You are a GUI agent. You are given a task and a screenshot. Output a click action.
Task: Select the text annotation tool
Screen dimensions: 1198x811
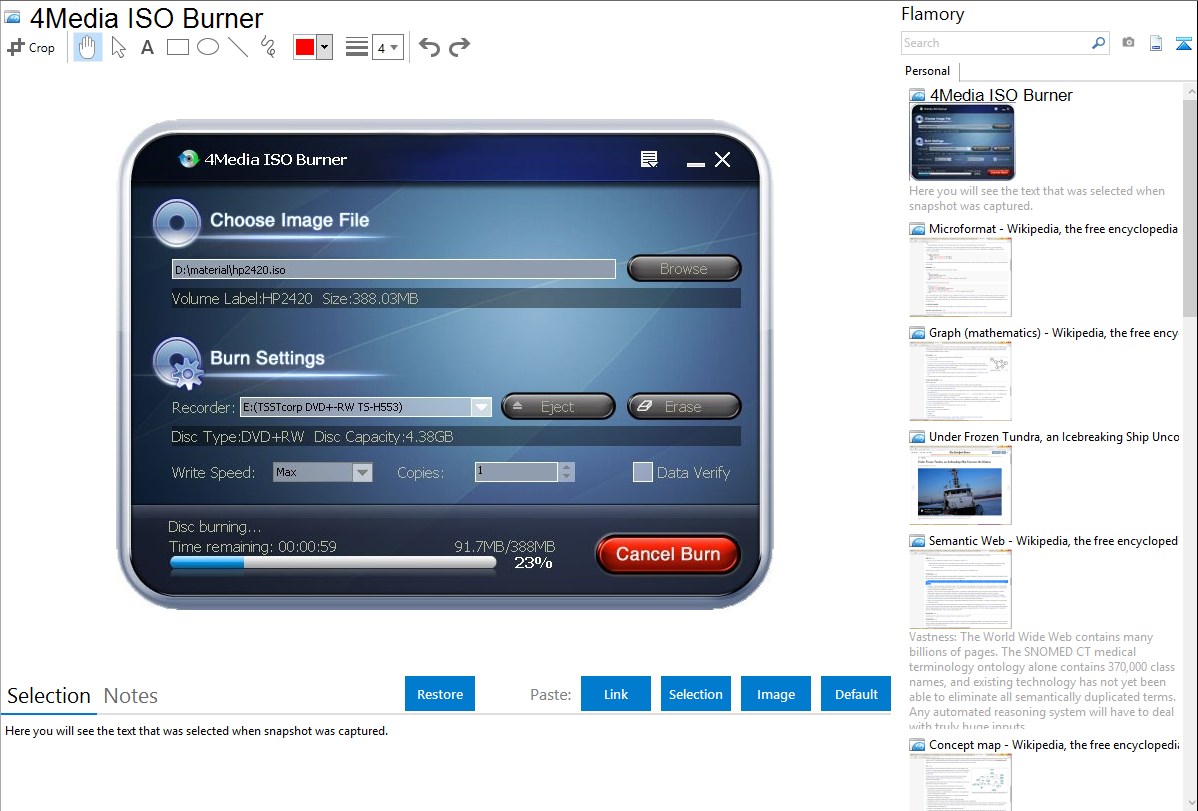147,47
